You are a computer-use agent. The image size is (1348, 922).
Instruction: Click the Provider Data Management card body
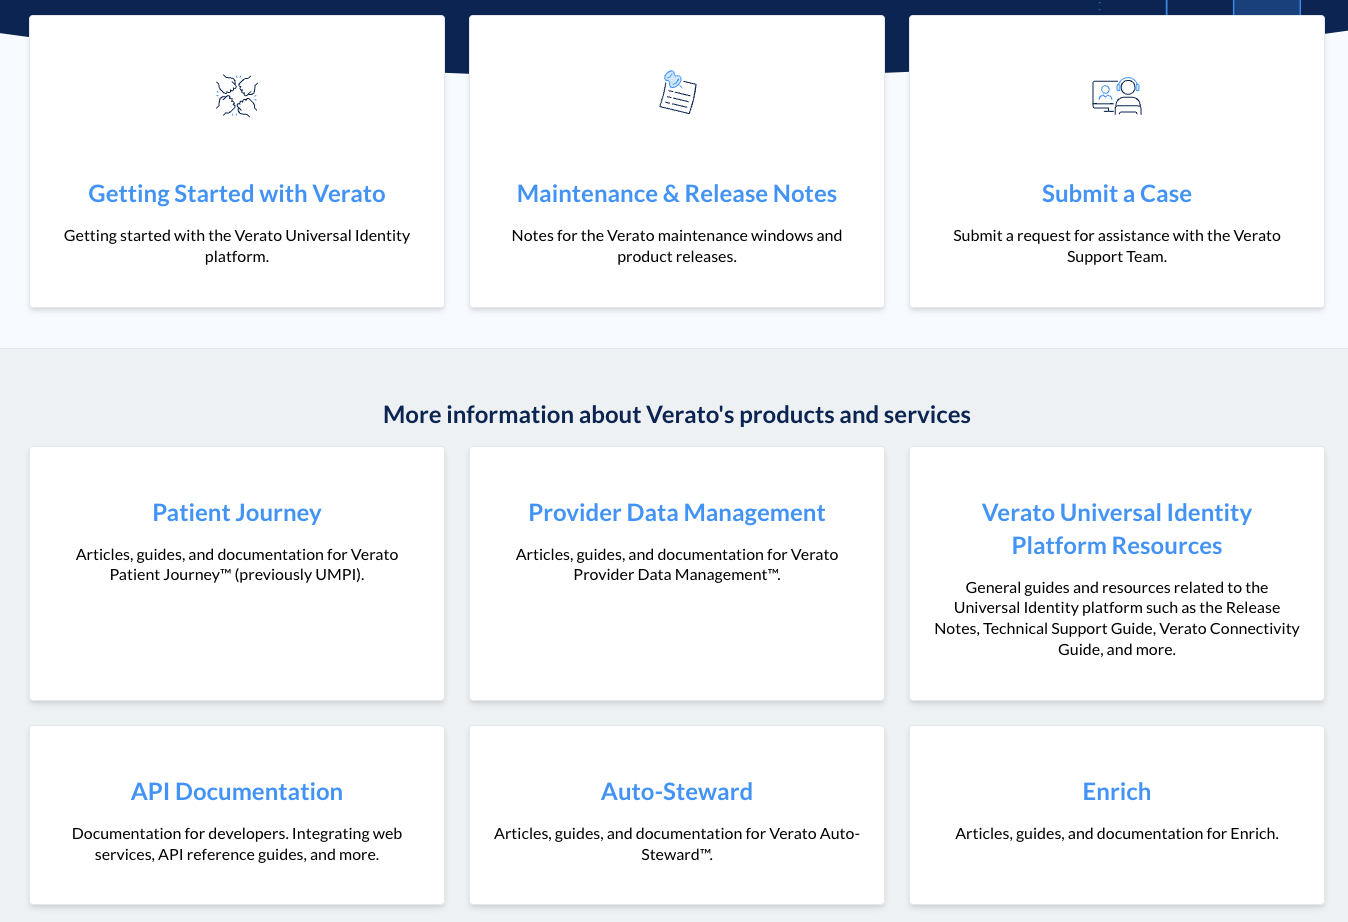pos(676,564)
